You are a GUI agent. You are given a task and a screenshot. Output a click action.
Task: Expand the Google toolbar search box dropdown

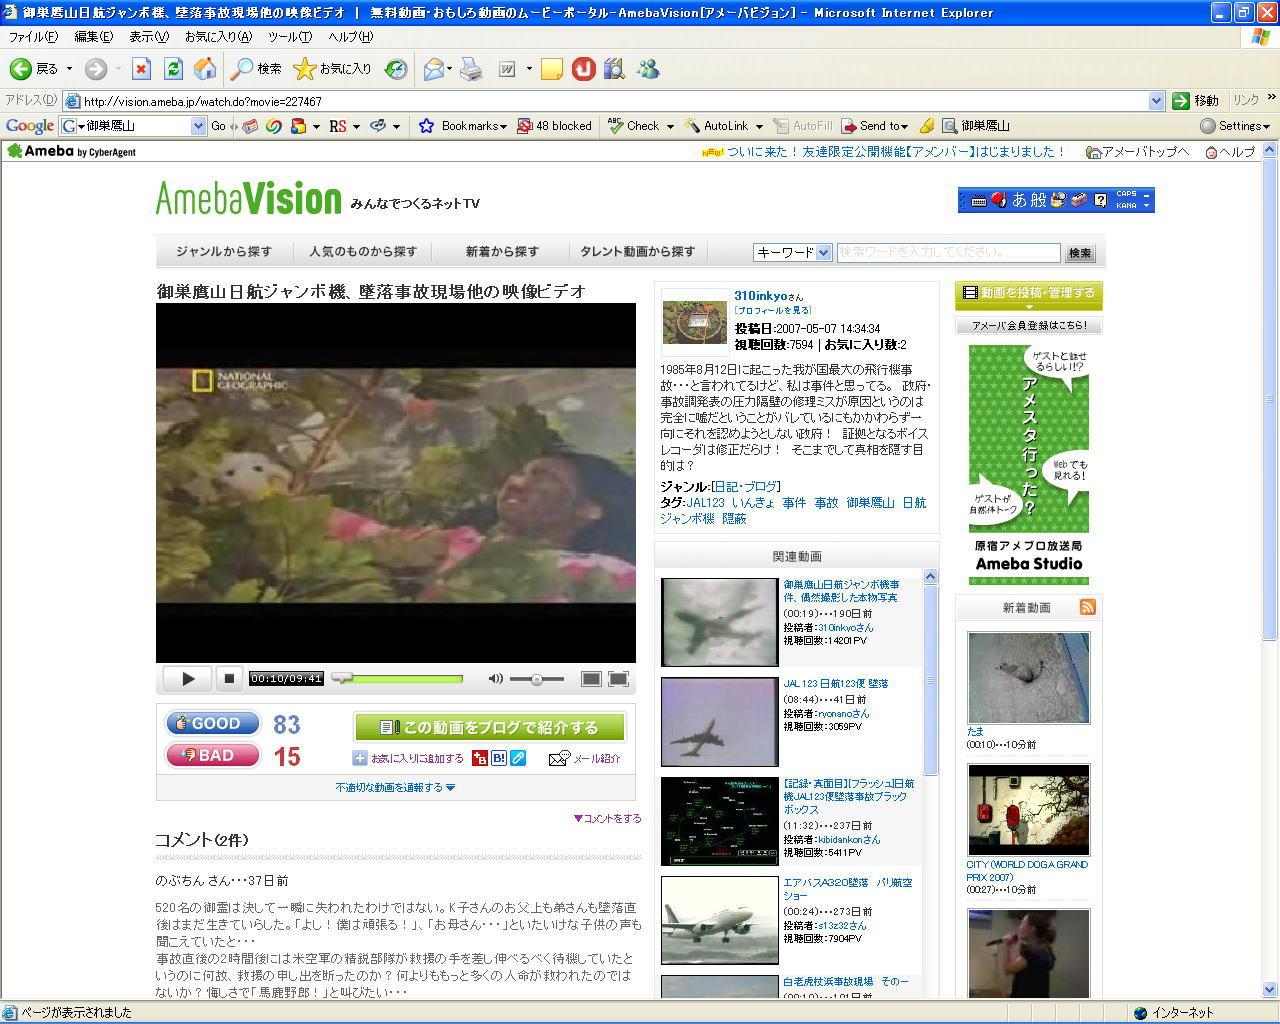(x=198, y=126)
